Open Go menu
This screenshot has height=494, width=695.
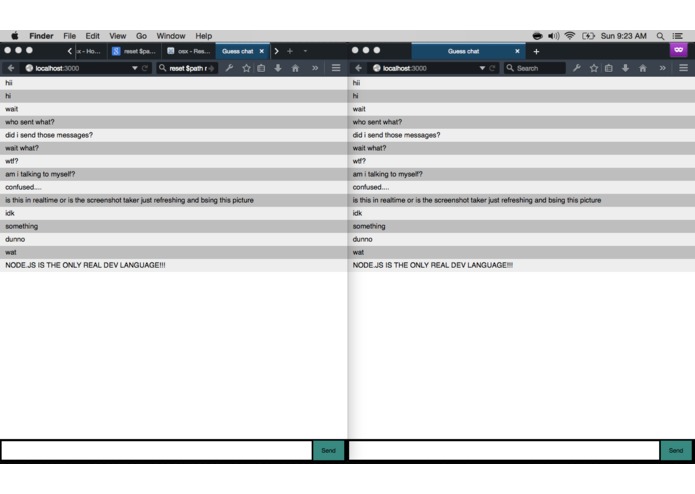(141, 36)
